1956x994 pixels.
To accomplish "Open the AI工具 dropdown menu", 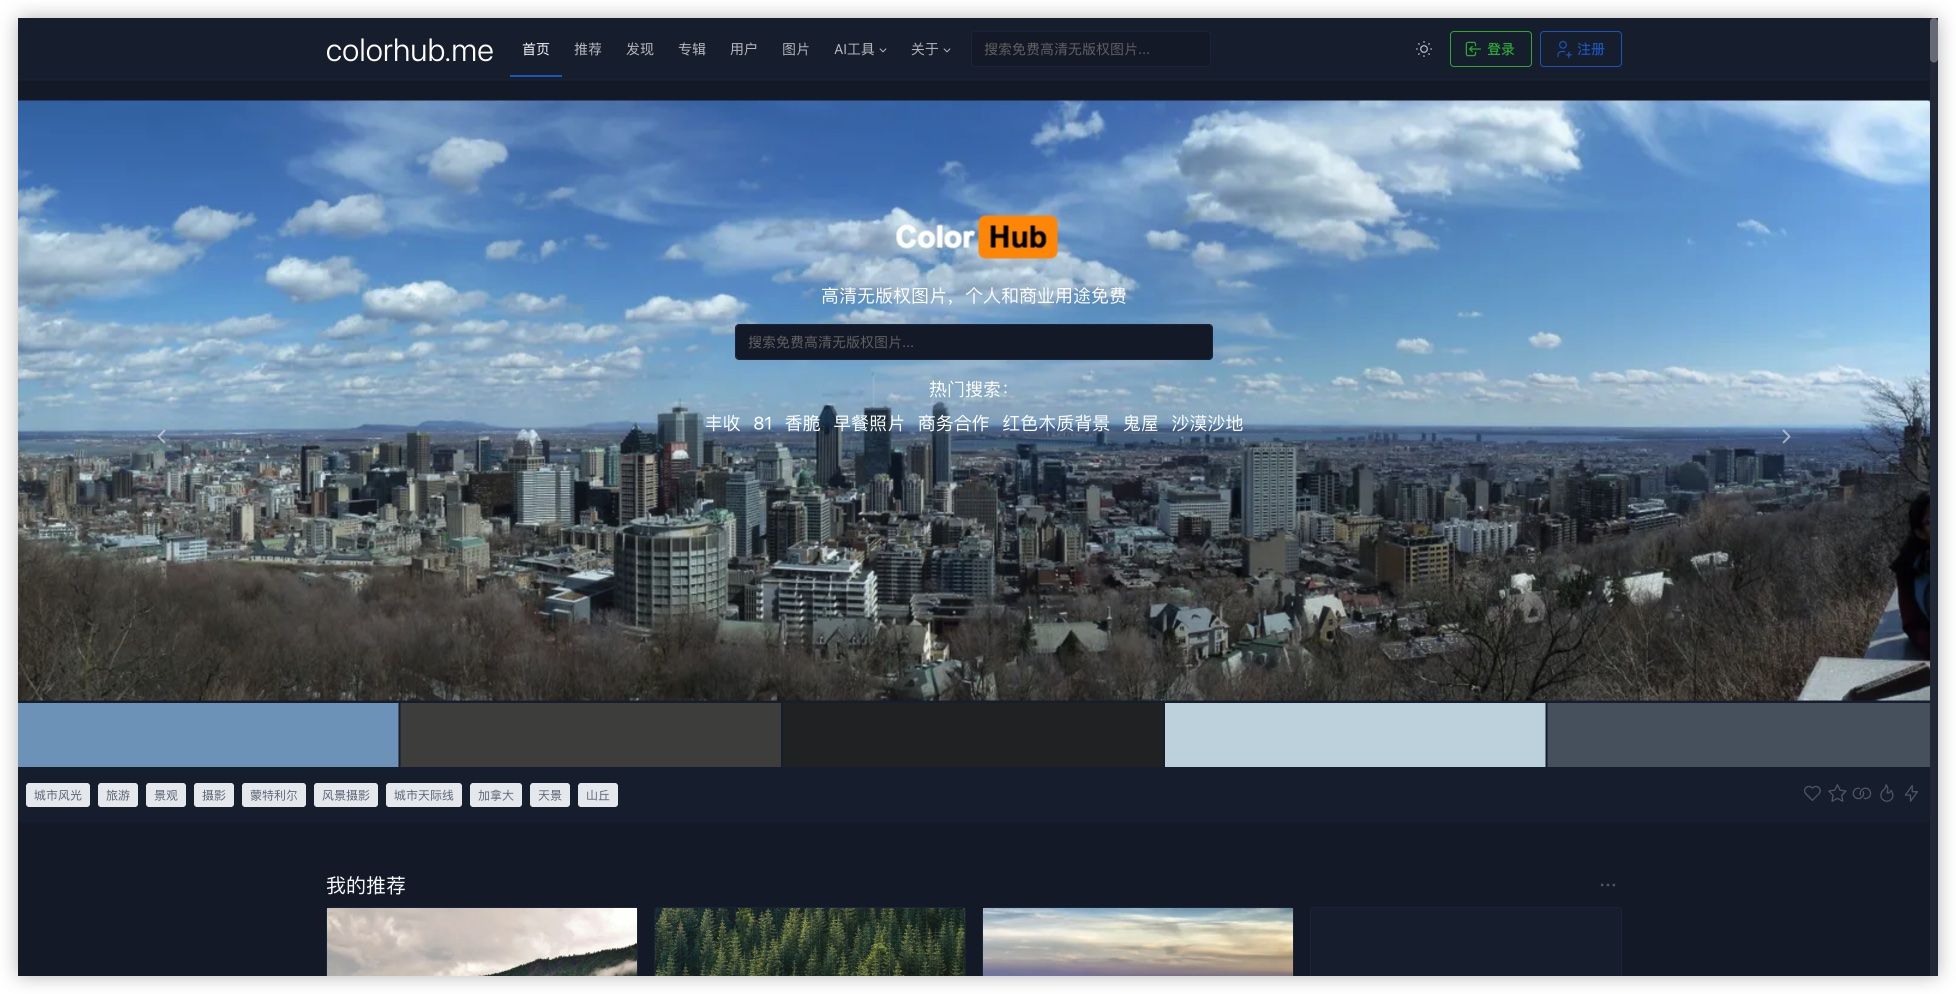I will pyautogui.click(x=859, y=48).
